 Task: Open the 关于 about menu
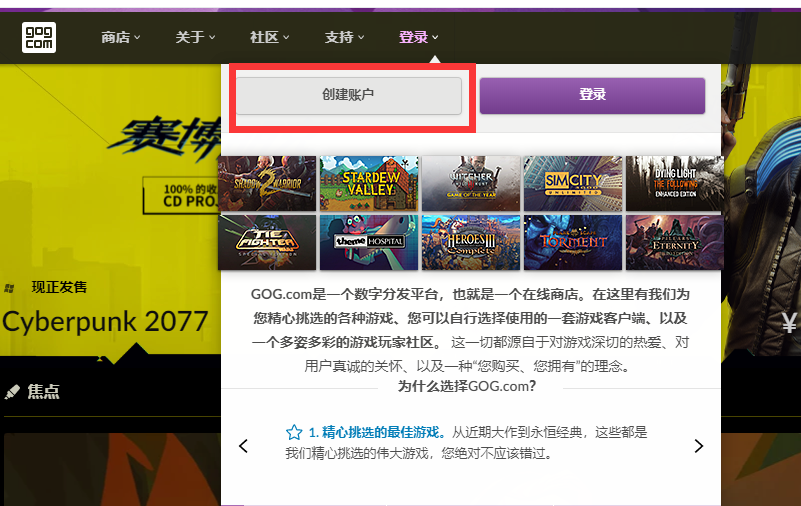click(195, 37)
